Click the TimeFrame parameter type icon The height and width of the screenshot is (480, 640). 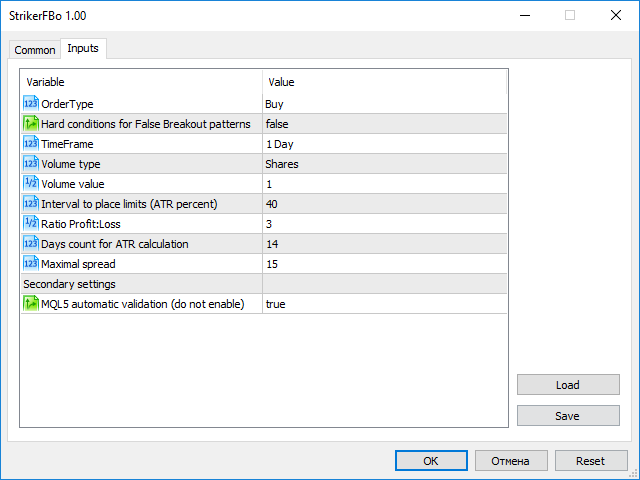30,144
